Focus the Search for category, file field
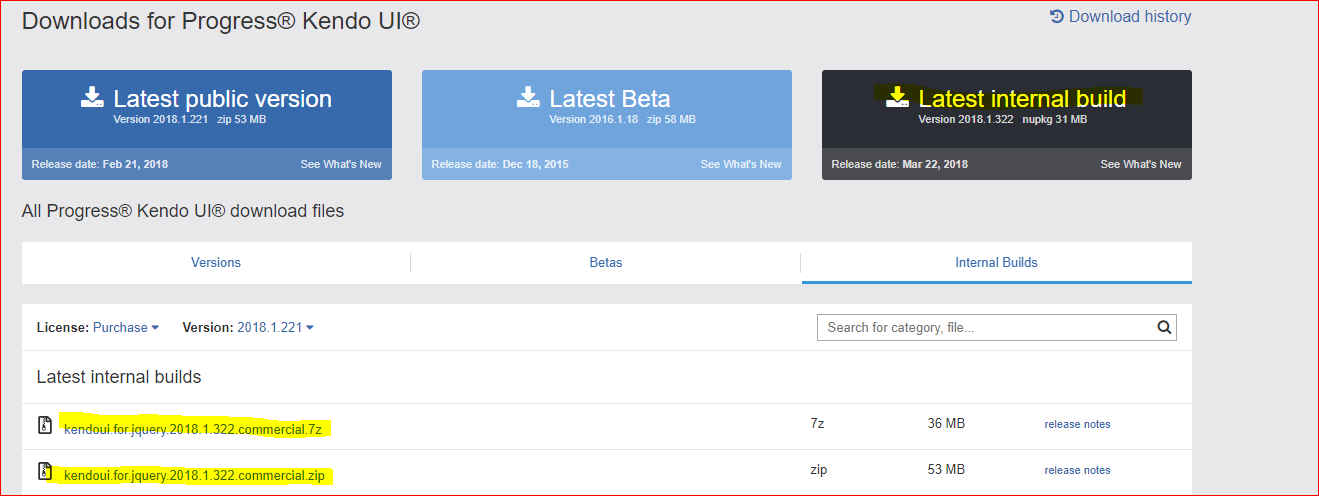This screenshot has height=496, width=1319. pos(985,327)
